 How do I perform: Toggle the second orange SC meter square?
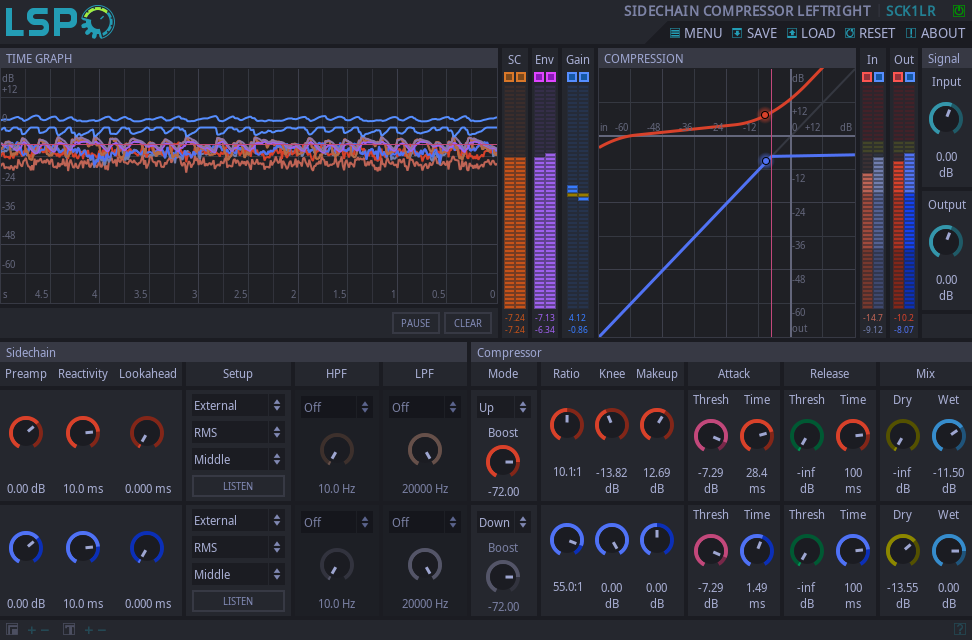(x=521, y=77)
